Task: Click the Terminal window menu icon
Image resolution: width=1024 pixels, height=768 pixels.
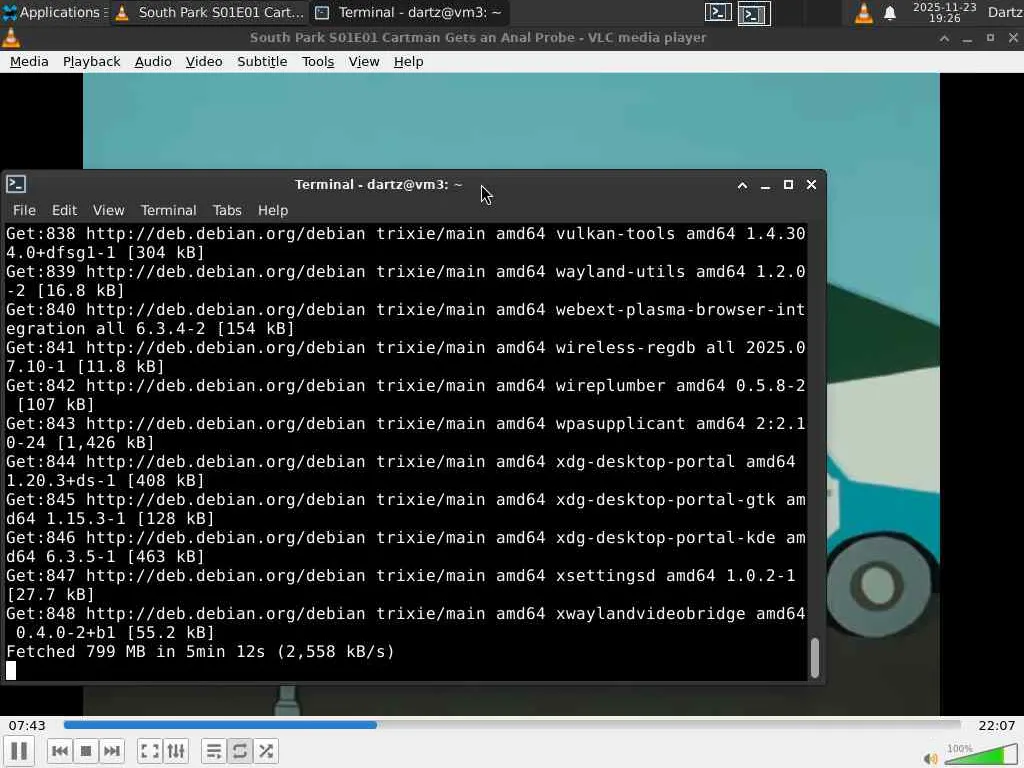Action: (x=16, y=184)
